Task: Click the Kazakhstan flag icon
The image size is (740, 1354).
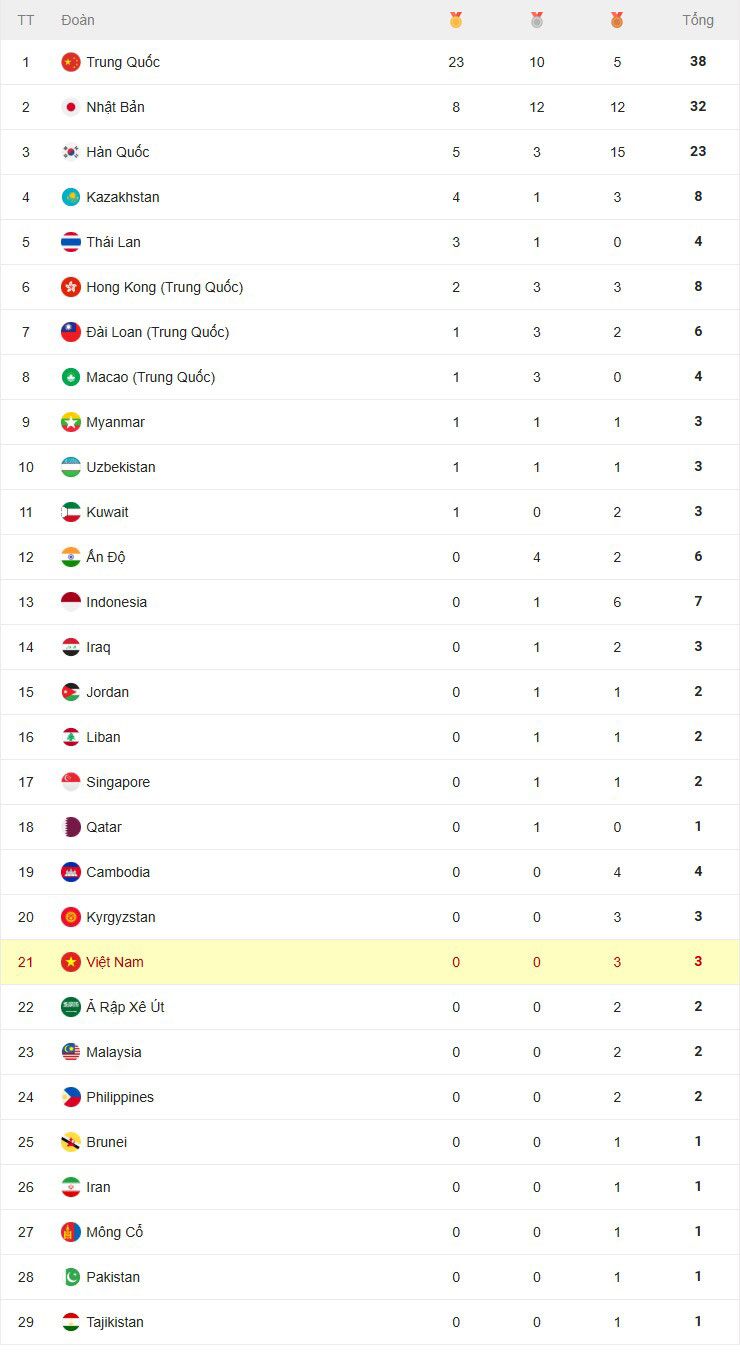Action: click(x=71, y=197)
